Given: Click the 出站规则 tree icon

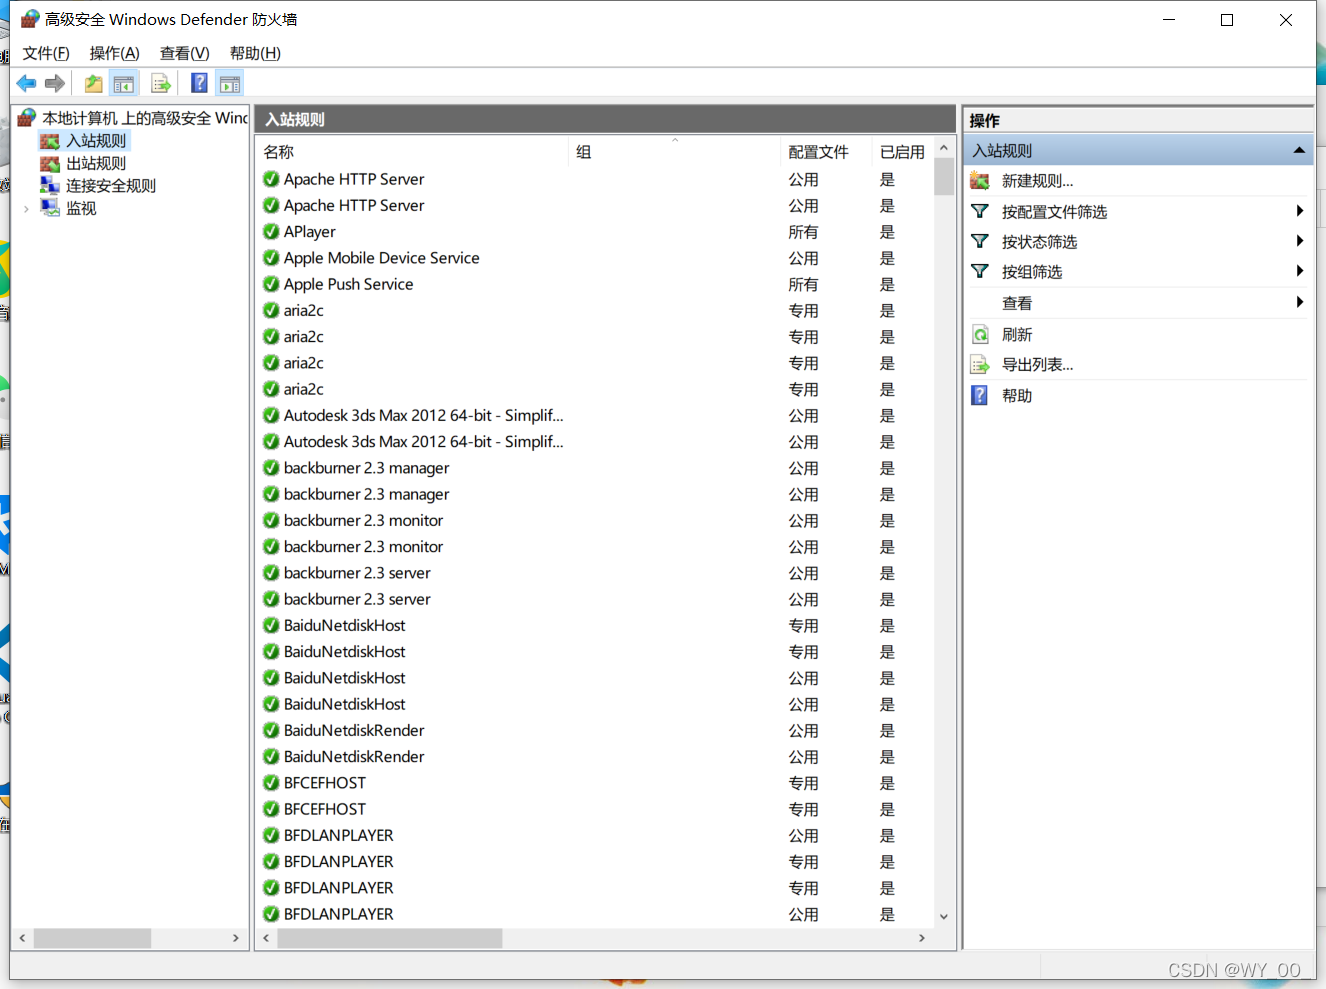Looking at the screenshot, I should coord(50,163).
